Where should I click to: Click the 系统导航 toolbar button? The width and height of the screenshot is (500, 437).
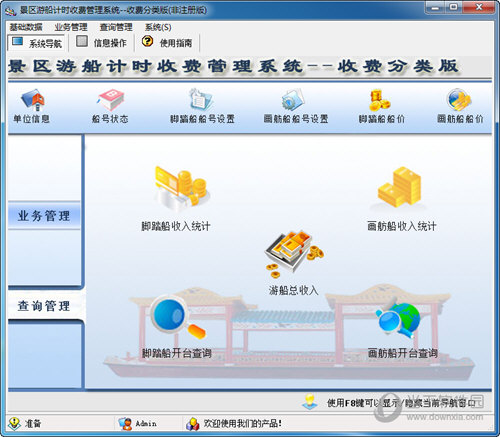(x=37, y=43)
